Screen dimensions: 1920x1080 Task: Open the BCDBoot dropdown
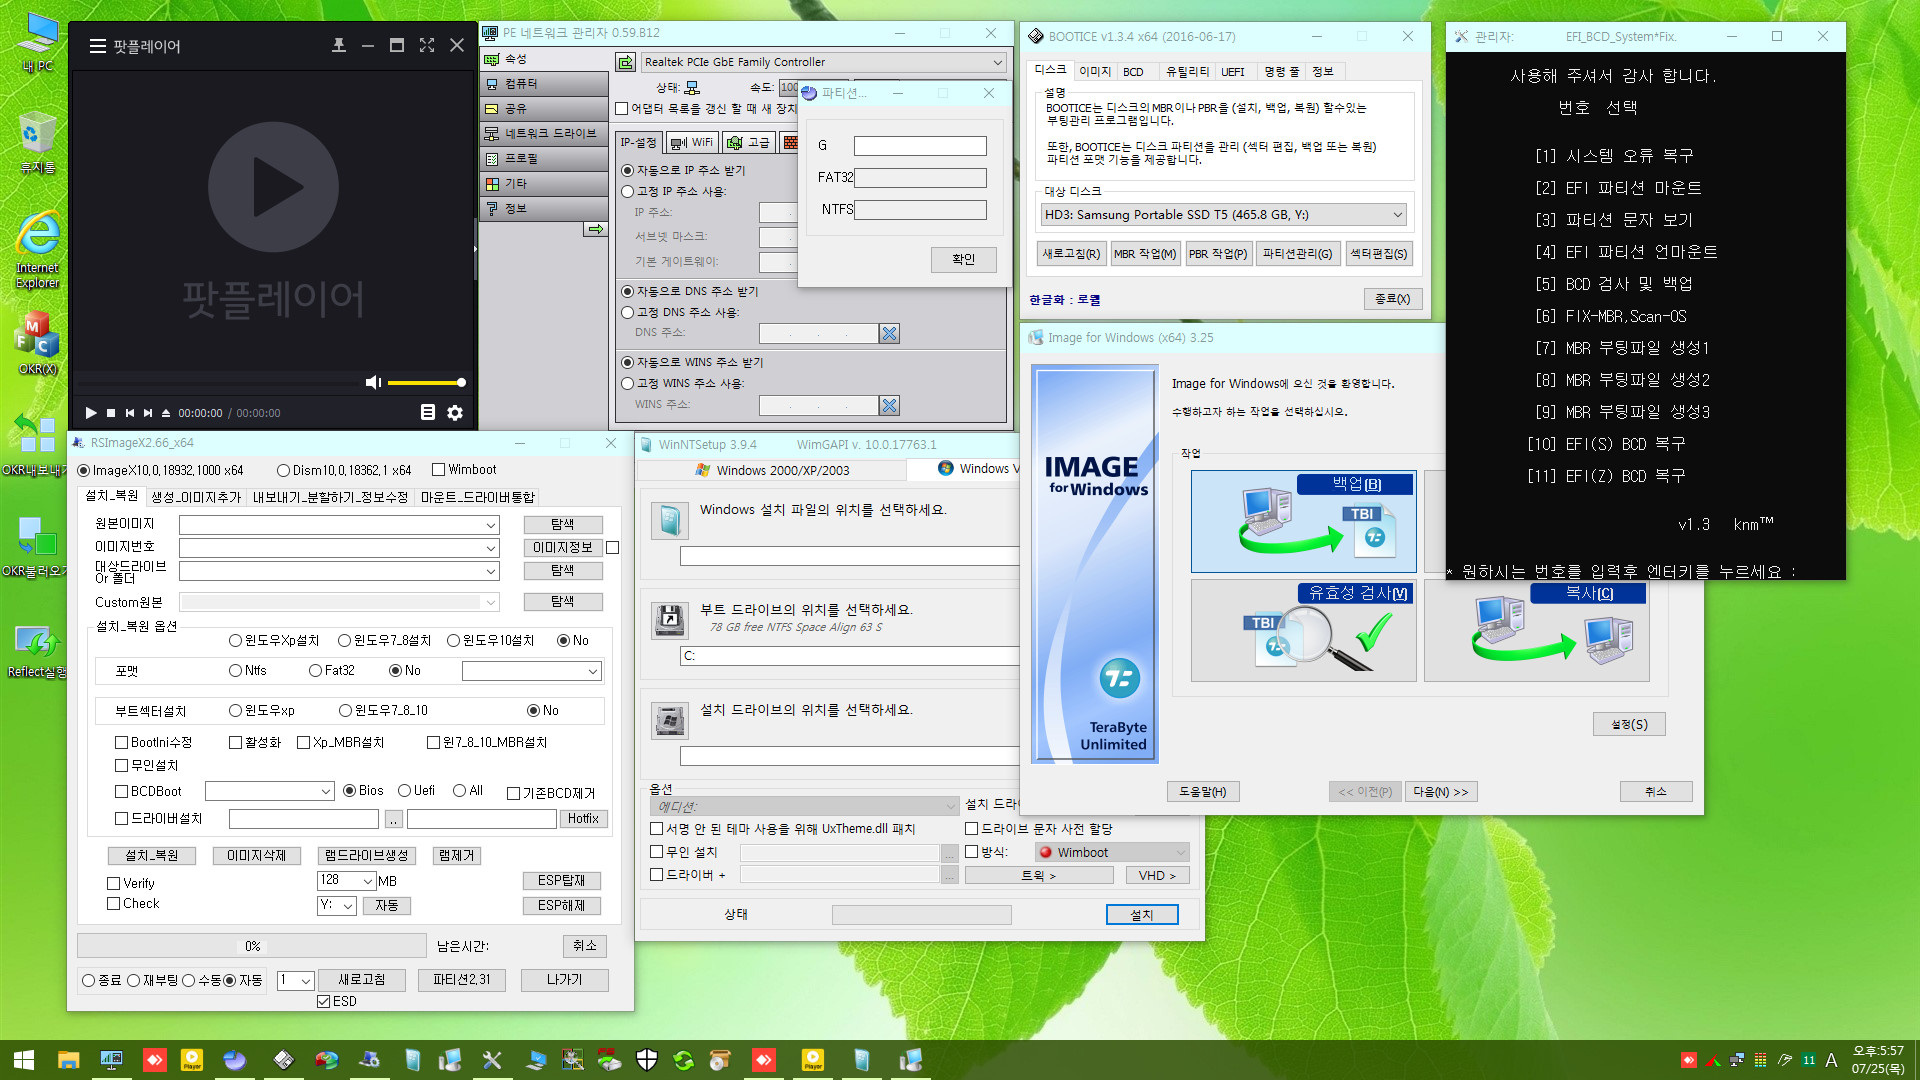(x=269, y=791)
